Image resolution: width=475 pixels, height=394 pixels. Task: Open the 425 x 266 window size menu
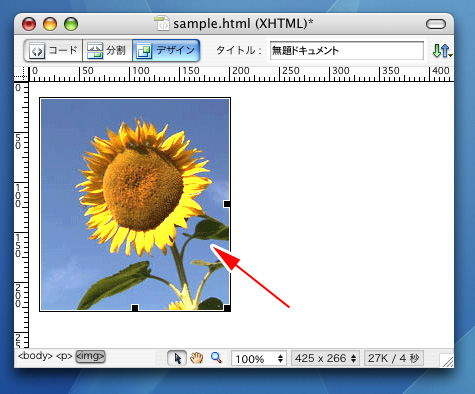click(x=325, y=359)
